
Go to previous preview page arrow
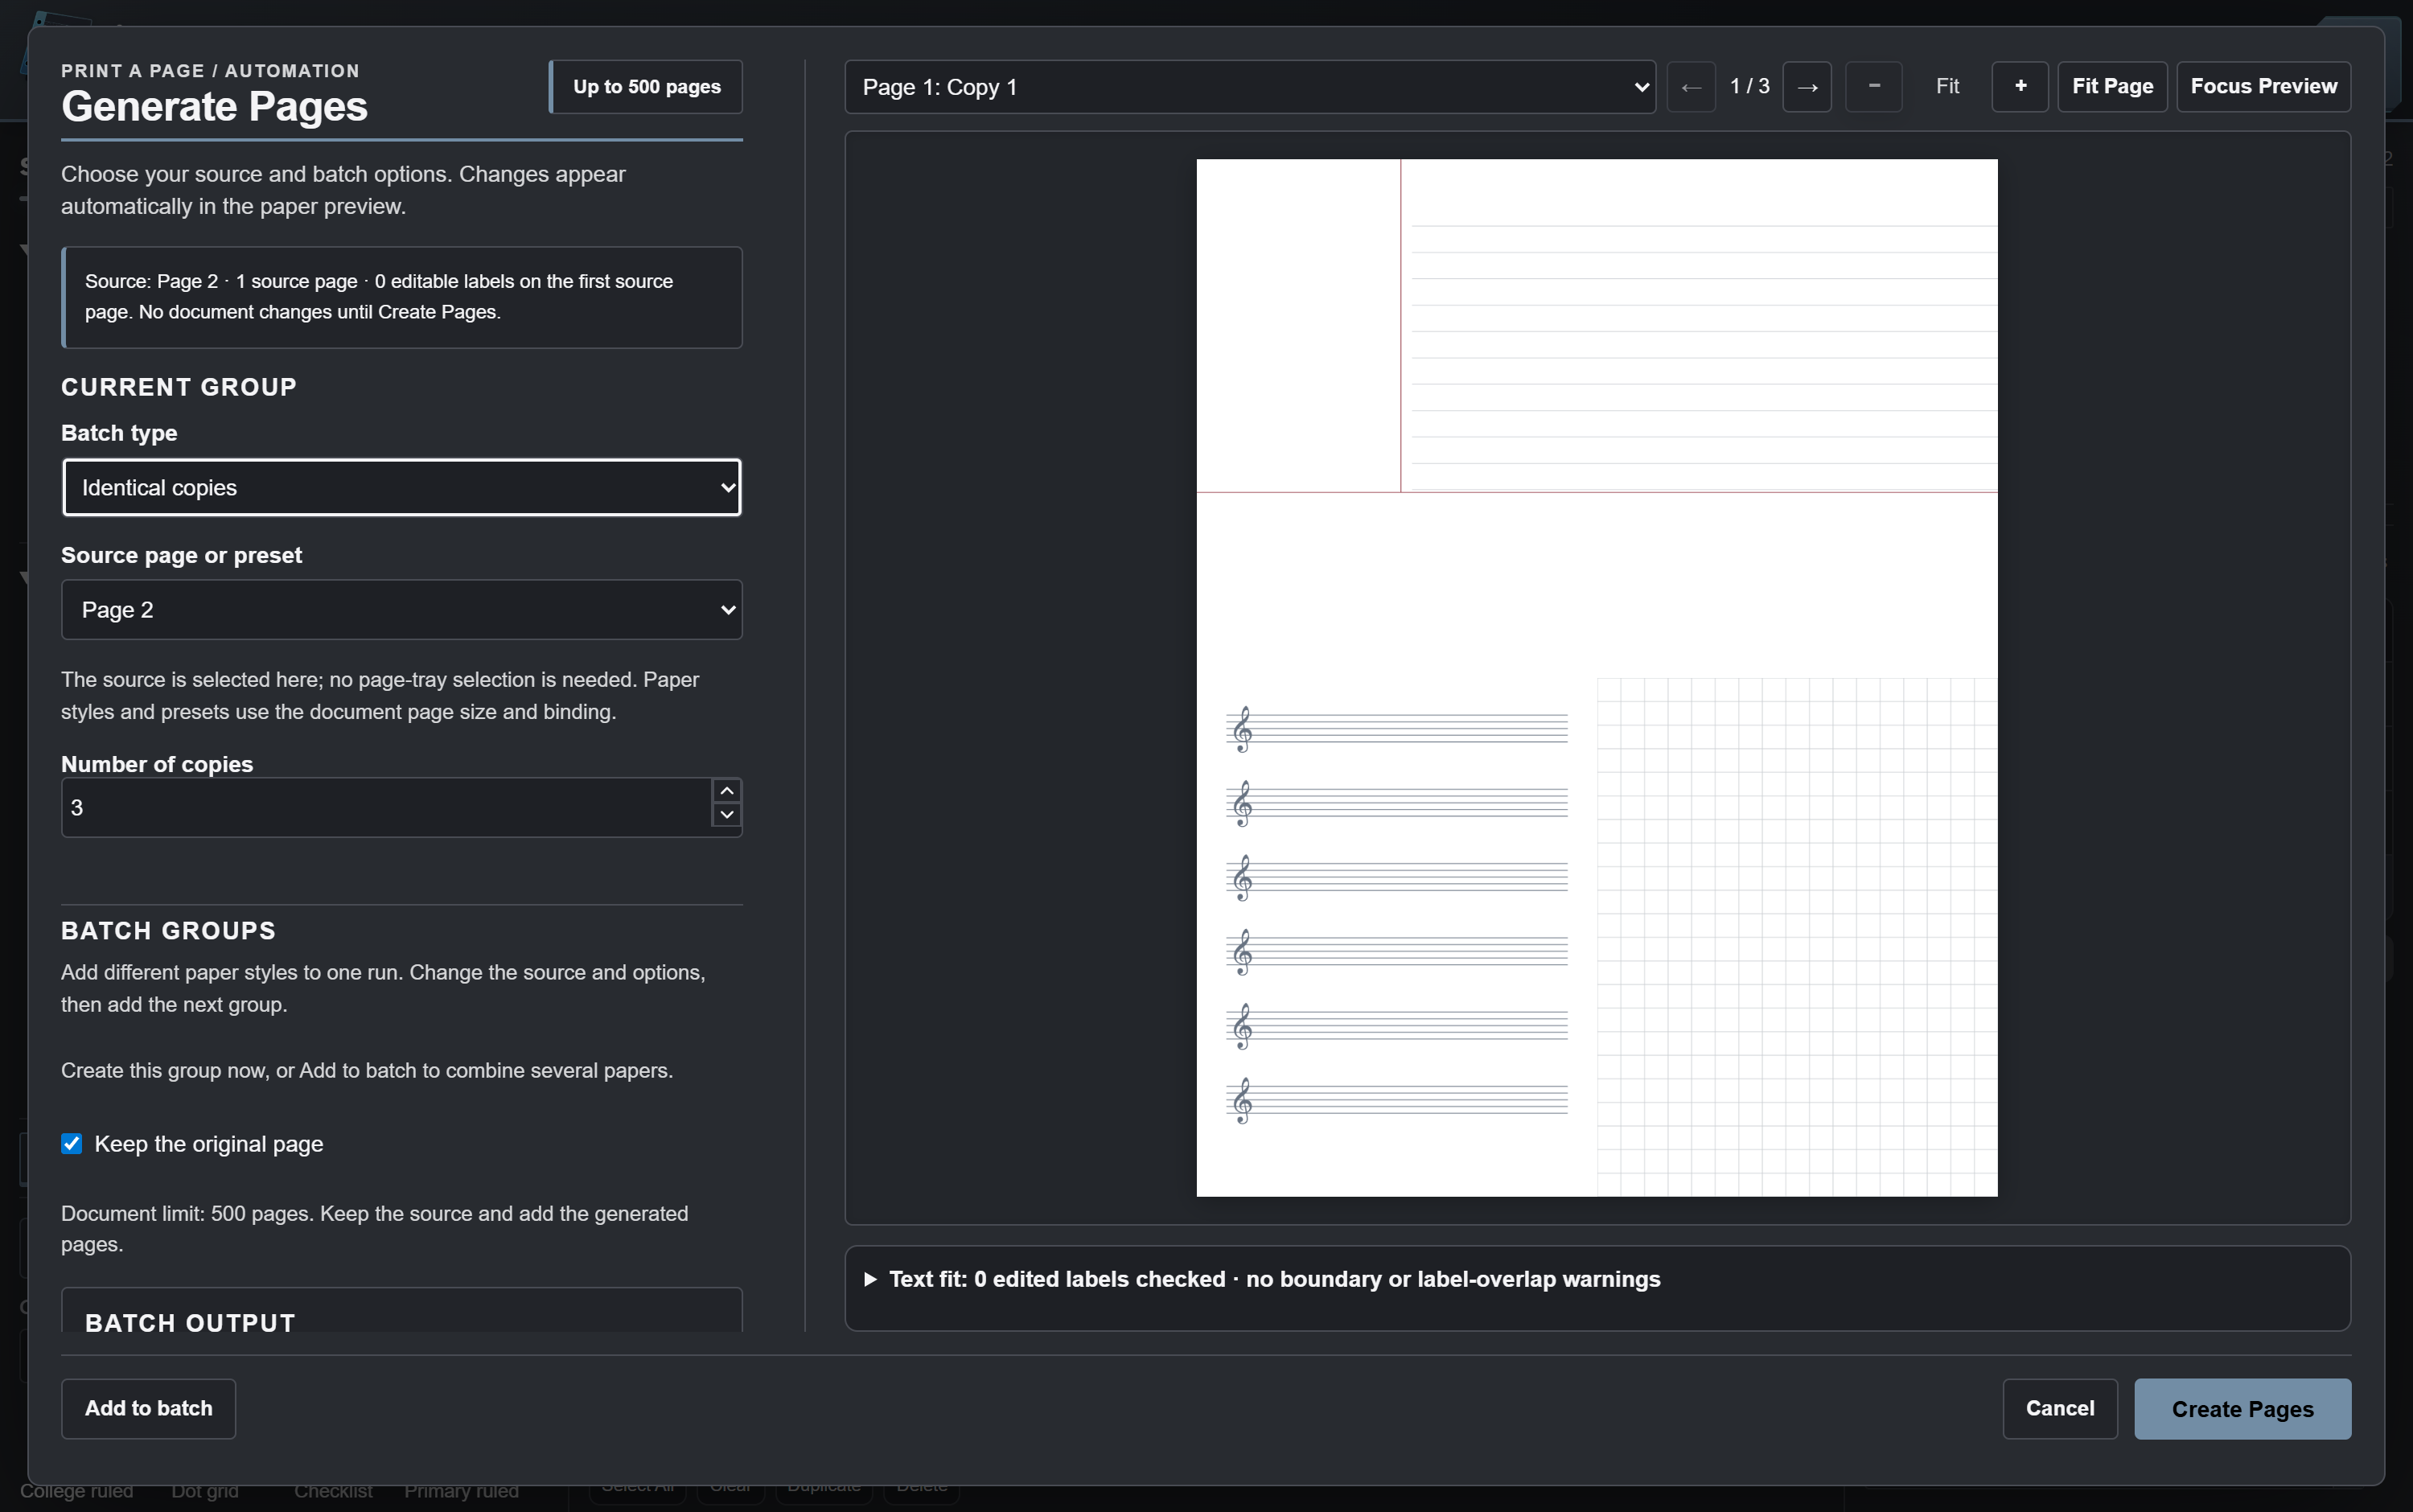click(1691, 87)
